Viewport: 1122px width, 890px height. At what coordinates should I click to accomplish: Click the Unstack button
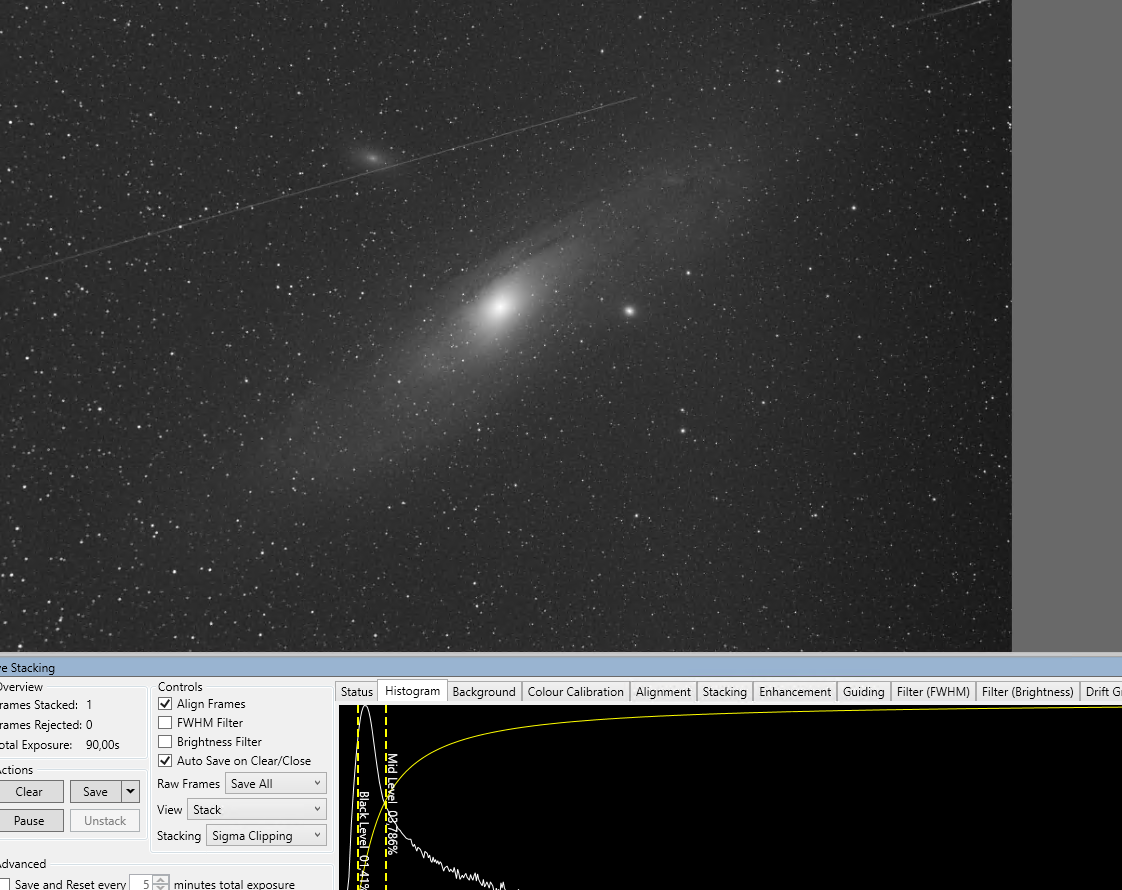point(104,821)
